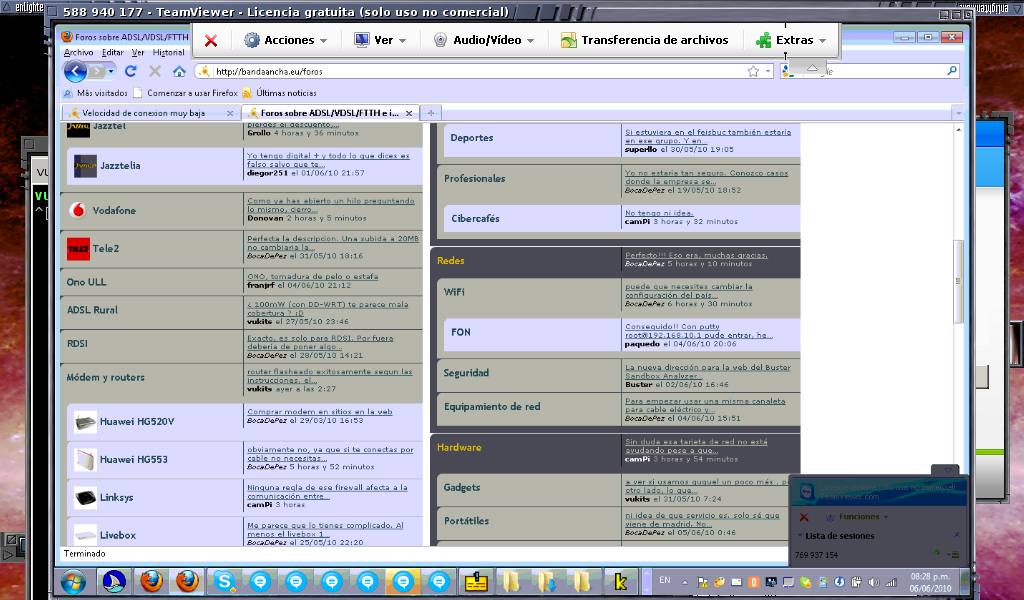Click Firefox reload page icon
1024x600 pixels.
point(130,72)
